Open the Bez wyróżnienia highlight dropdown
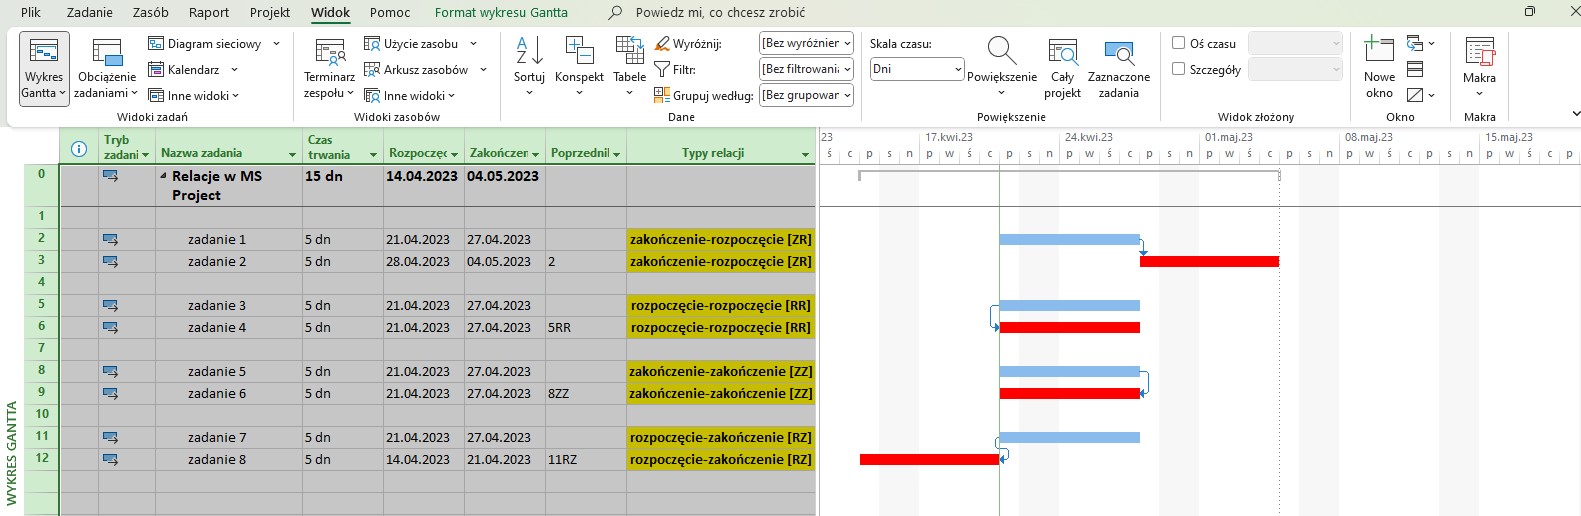The height and width of the screenshot is (516, 1581). click(847, 43)
